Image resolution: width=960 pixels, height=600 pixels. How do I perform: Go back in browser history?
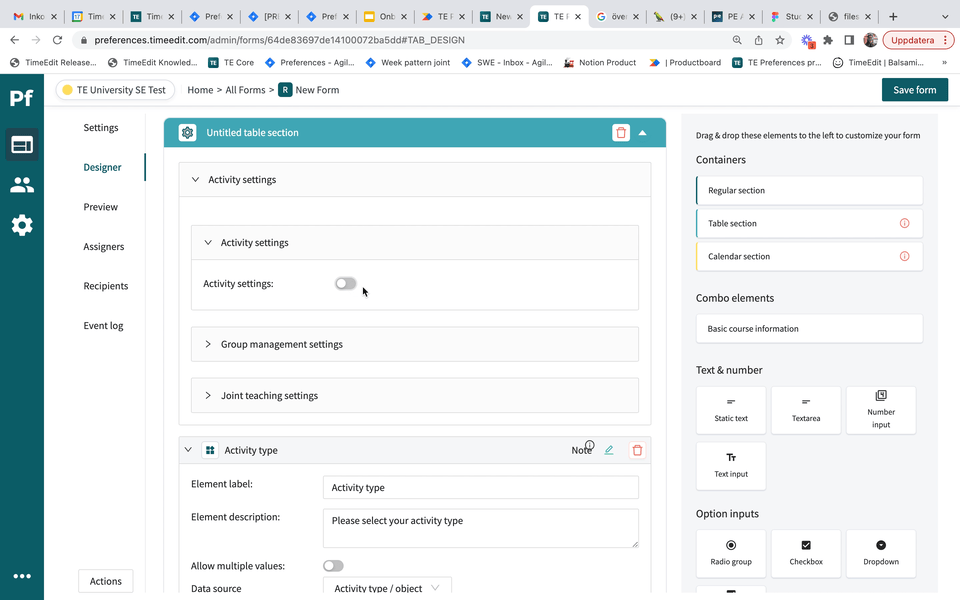coord(15,40)
